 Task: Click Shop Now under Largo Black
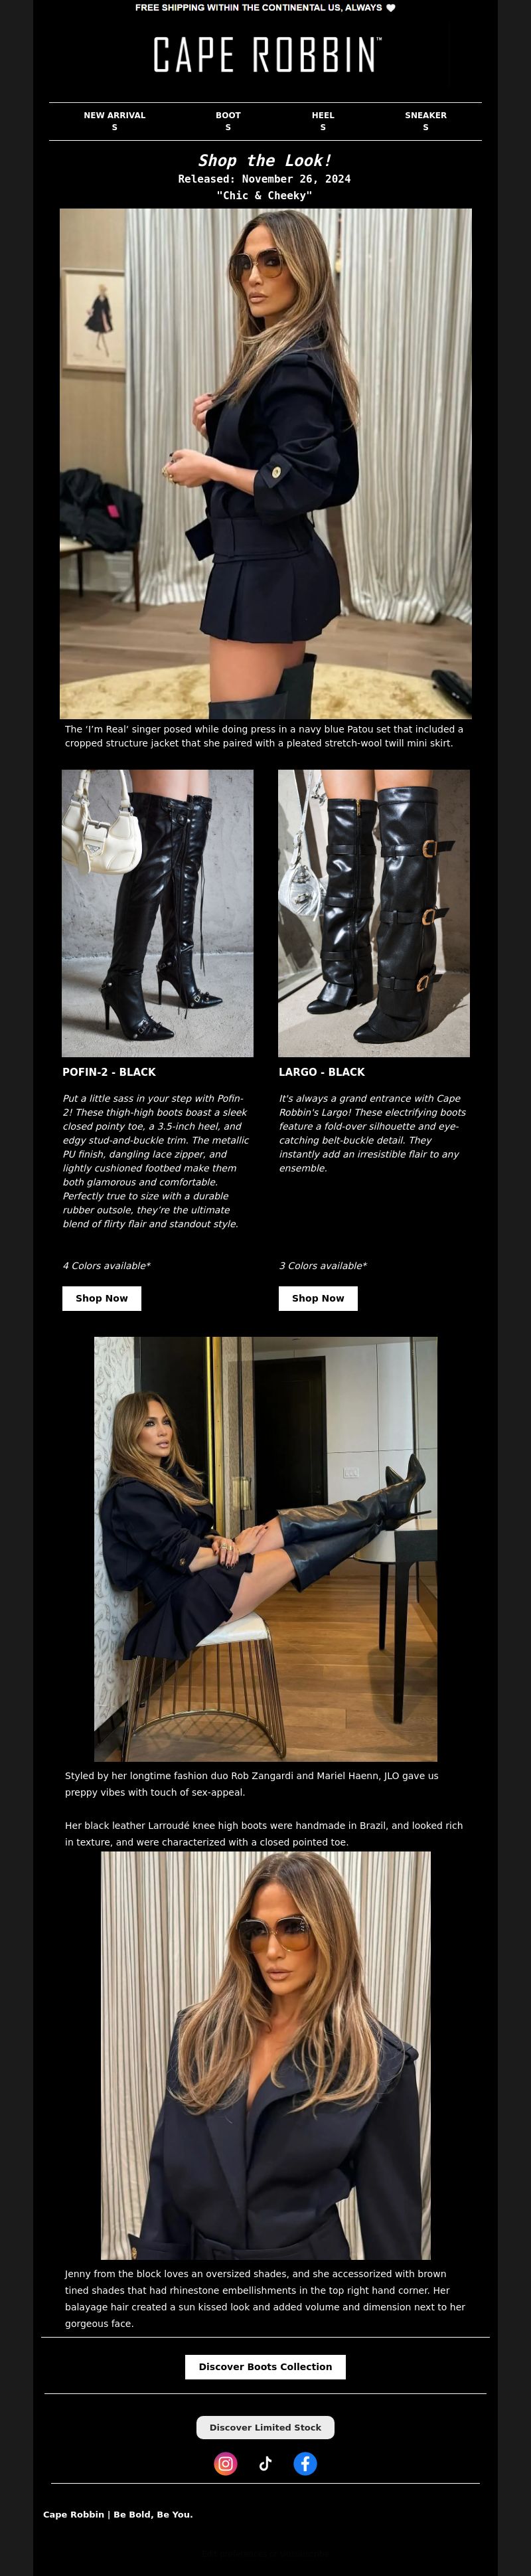click(x=318, y=1298)
